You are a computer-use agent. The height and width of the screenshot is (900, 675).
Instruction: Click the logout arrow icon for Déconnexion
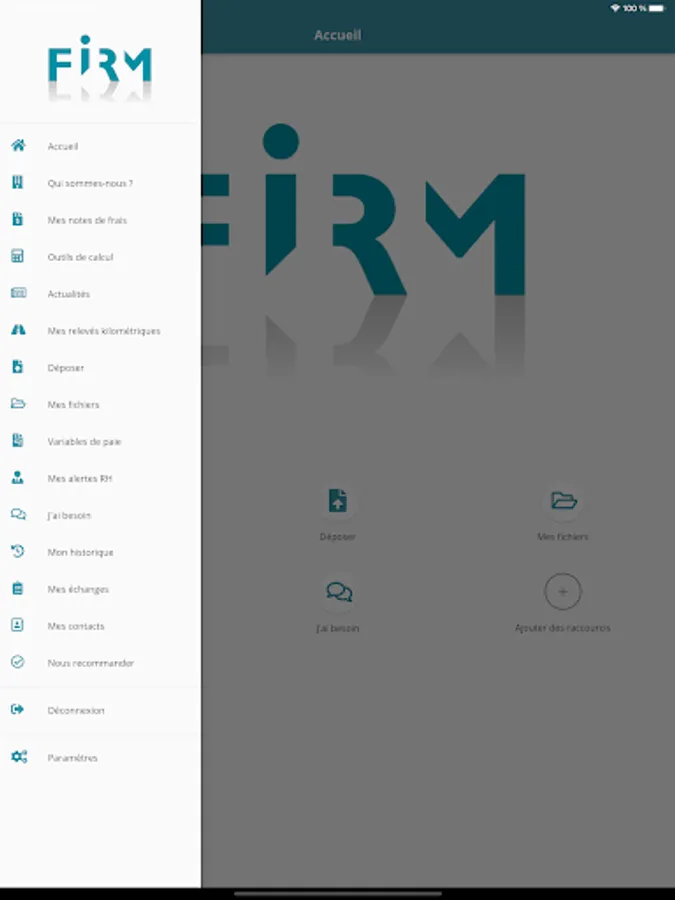click(x=18, y=709)
